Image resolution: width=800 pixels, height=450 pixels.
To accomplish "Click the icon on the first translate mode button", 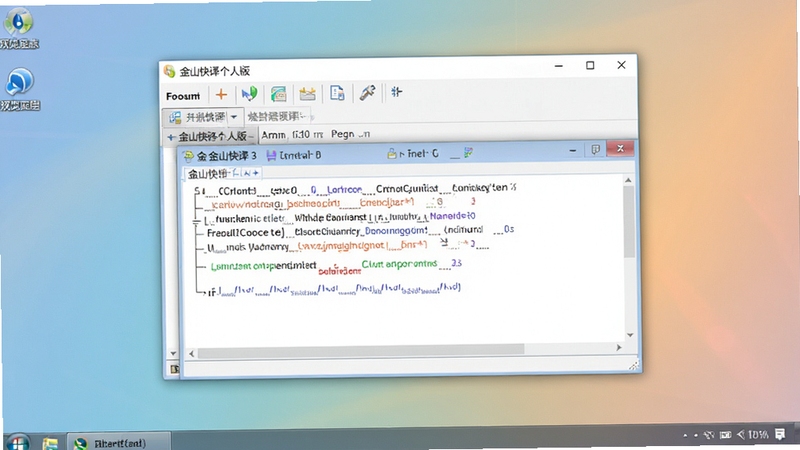I will [175, 118].
